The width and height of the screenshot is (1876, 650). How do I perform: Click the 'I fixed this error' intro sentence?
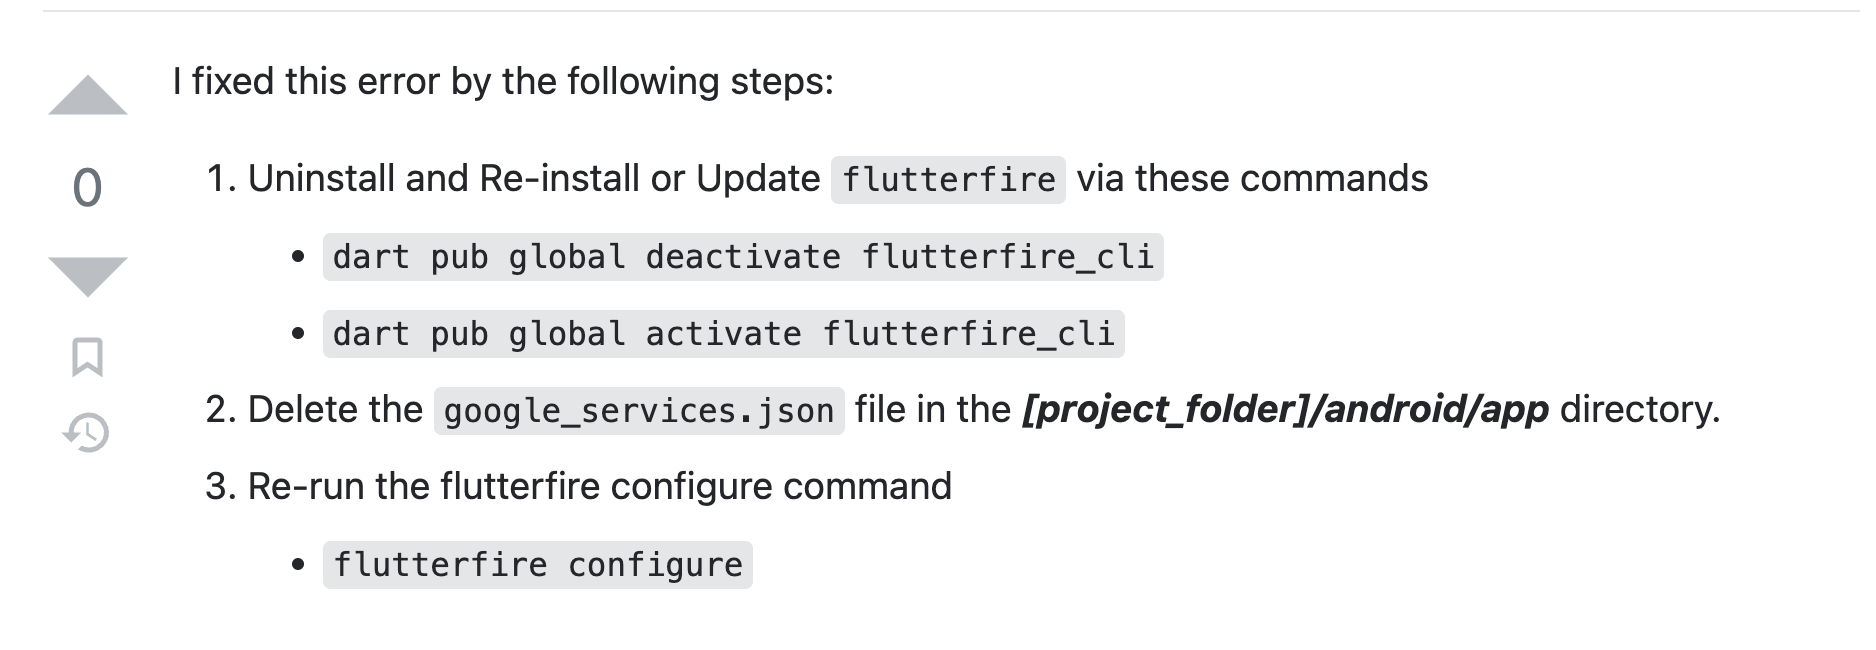(x=503, y=82)
